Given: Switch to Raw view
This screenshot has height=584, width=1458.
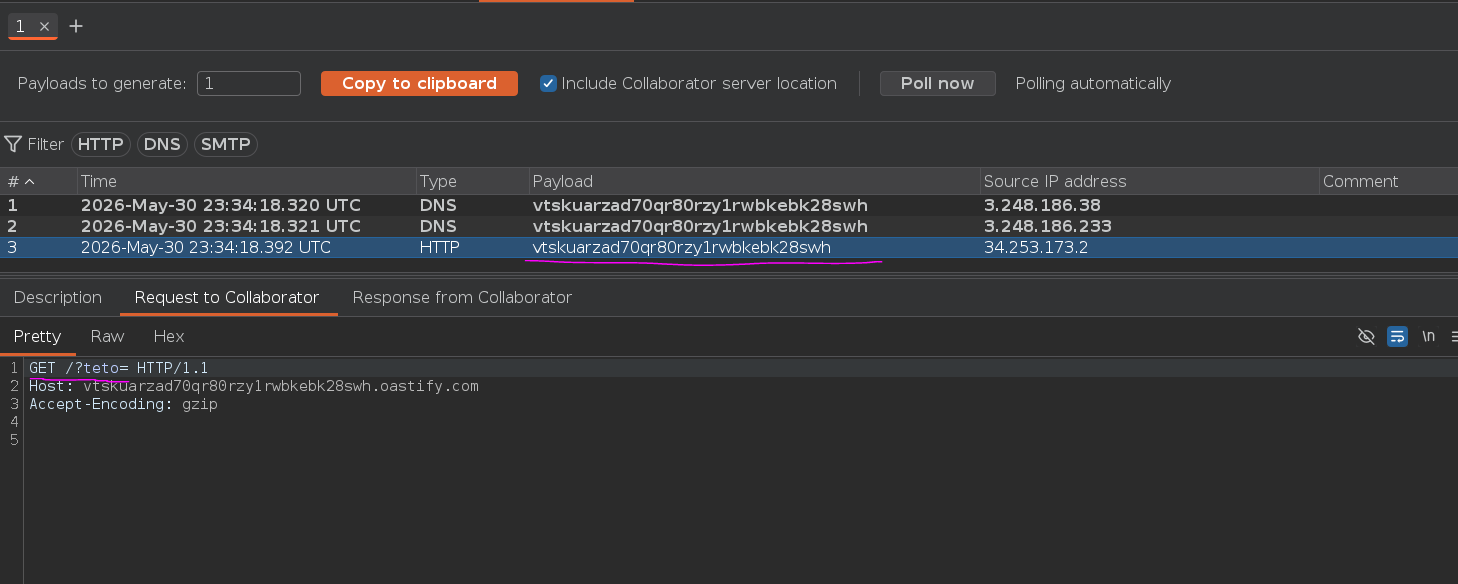Looking at the screenshot, I should coord(107,336).
